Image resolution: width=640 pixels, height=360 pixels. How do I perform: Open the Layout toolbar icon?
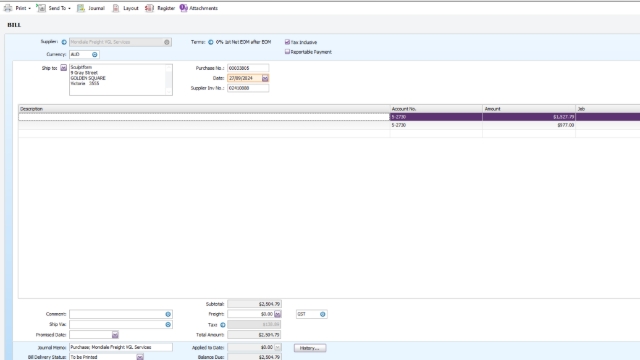pos(116,8)
